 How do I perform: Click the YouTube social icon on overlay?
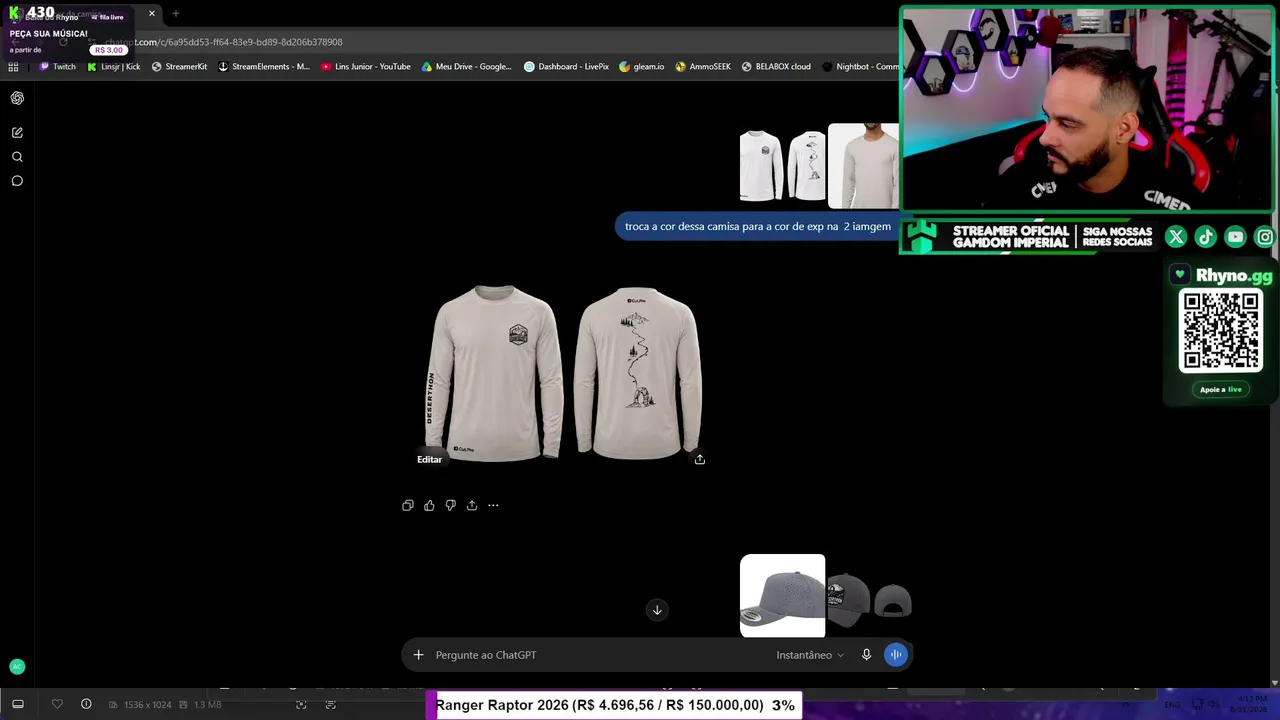(1236, 237)
